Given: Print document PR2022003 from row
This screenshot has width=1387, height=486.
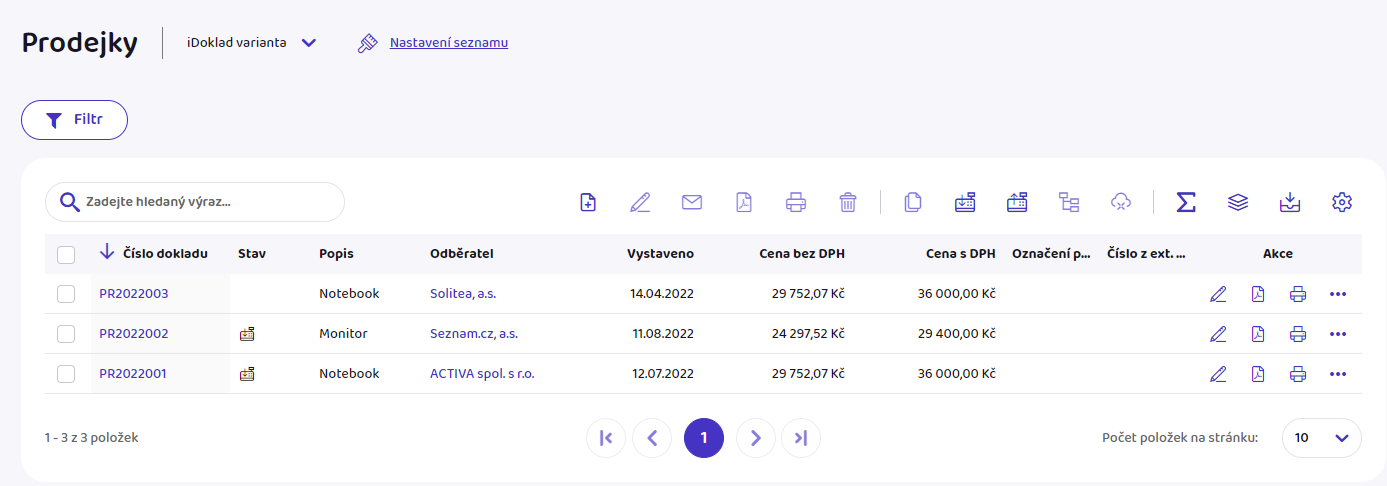Looking at the screenshot, I should (1298, 294).
